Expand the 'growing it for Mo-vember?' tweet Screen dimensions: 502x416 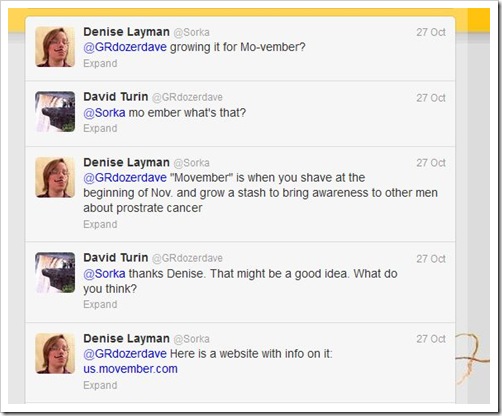click(100, 63)
